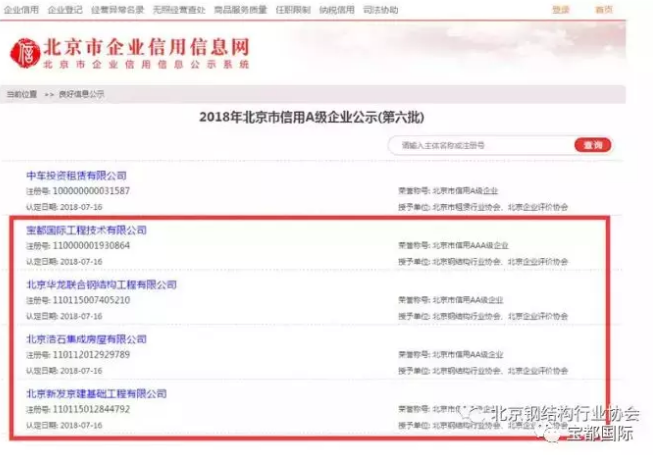Image resolution: width=653 pixels, height=455 pixels.
Task: Open the 北京浩石集成房屋有限公司 company link
Action: (x=86, y=339)
